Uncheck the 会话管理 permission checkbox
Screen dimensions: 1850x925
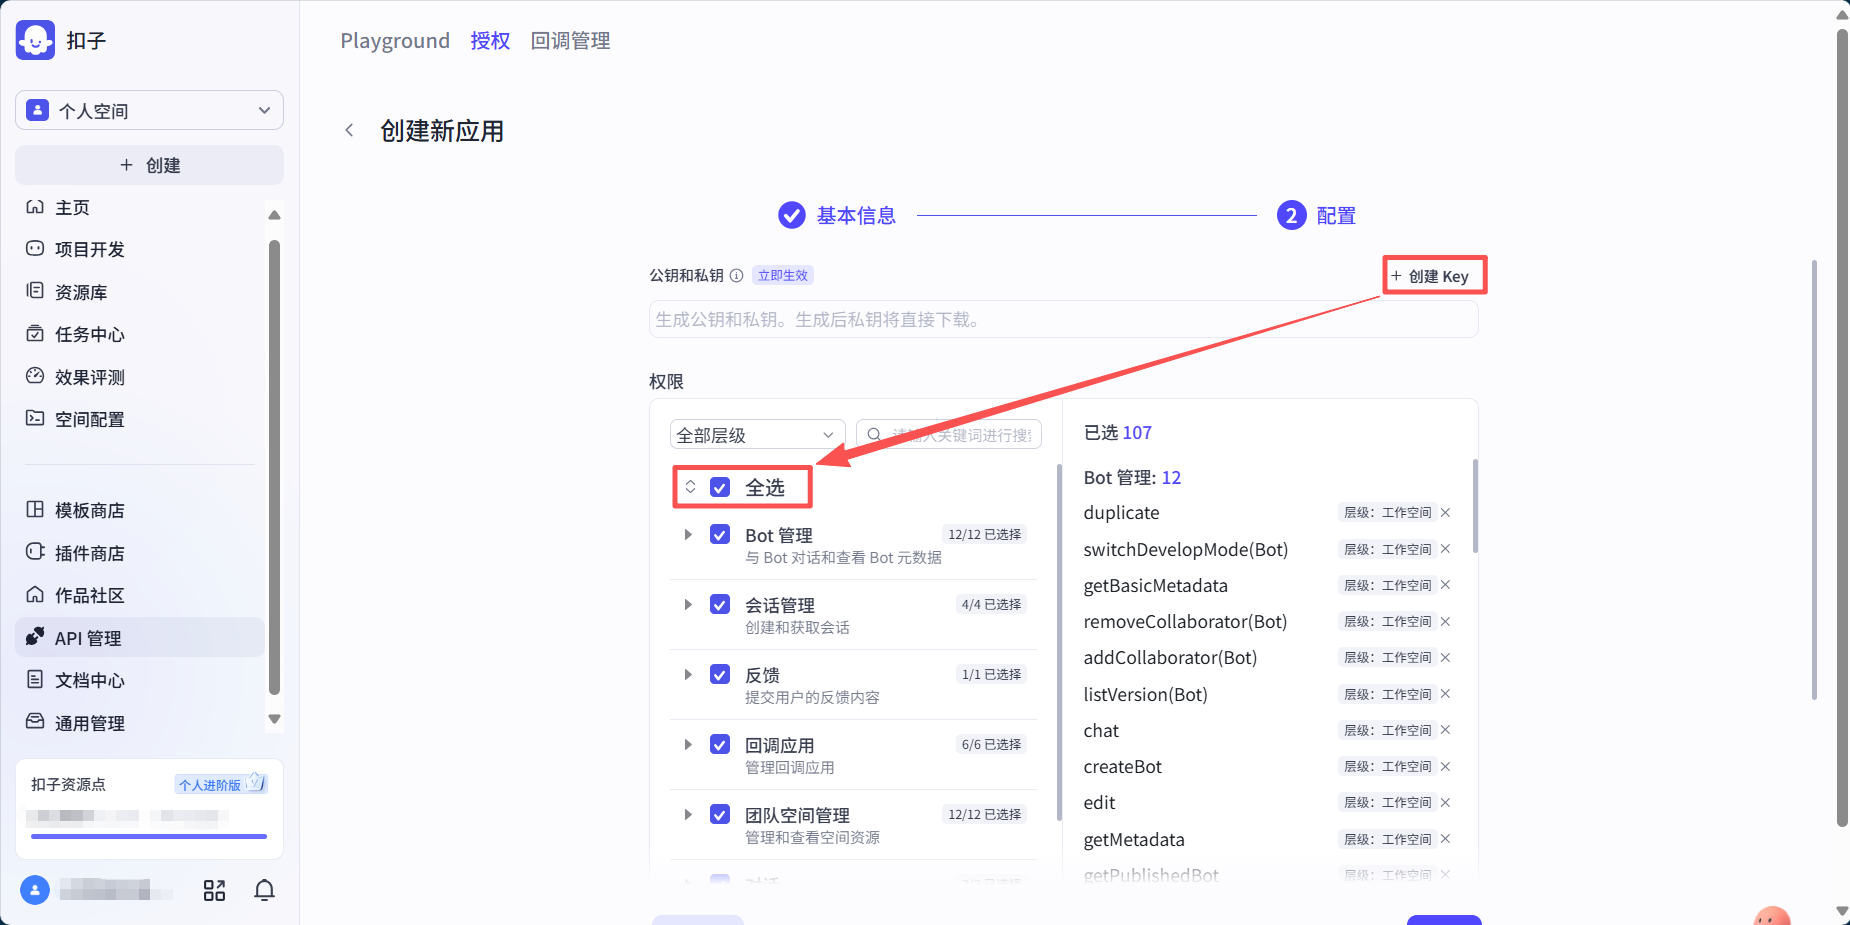tap(719, 604)
